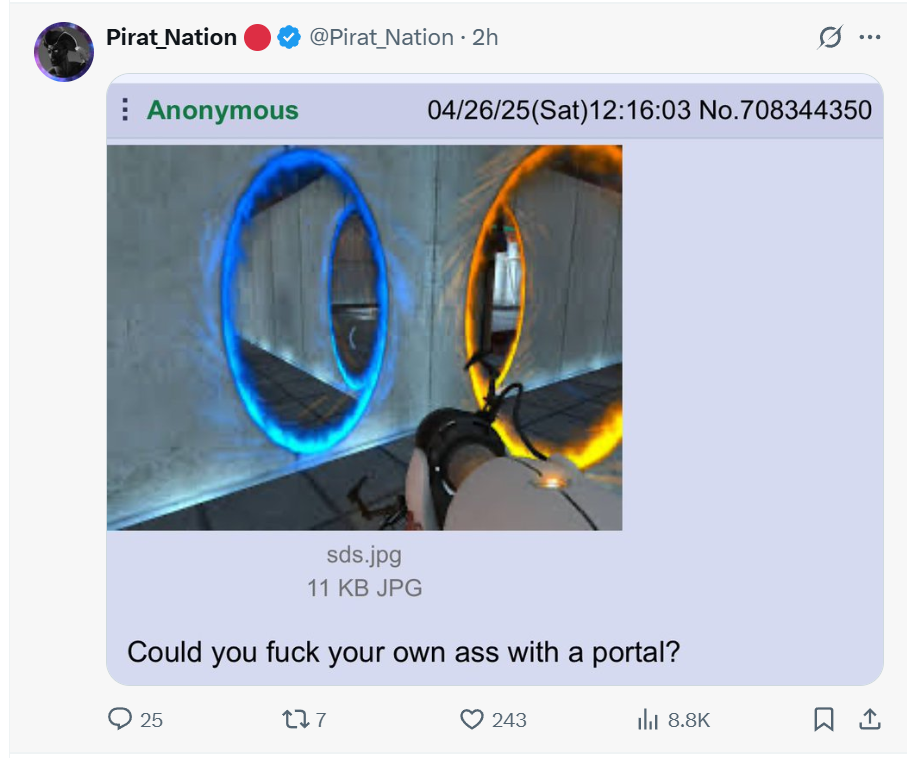This screenshot has width=907, height=758.
Task: Expand the Anonymous post's vertical dots menu
Action: 125,110
